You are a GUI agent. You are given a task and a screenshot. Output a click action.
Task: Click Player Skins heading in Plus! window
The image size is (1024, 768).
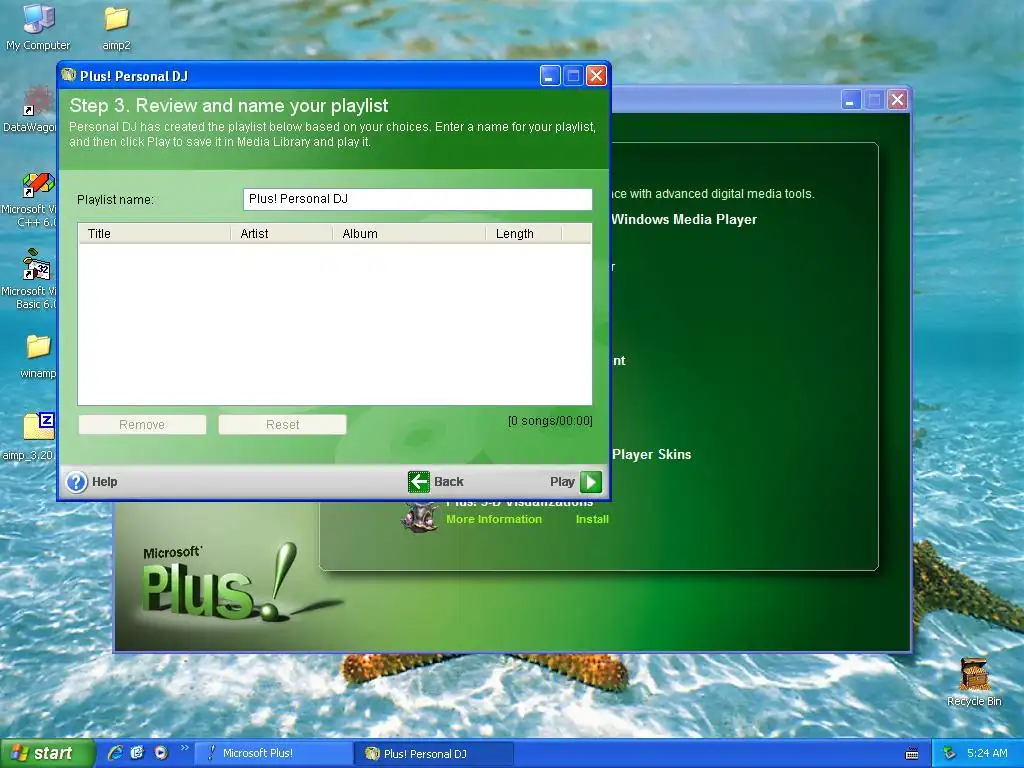(652, 455)
